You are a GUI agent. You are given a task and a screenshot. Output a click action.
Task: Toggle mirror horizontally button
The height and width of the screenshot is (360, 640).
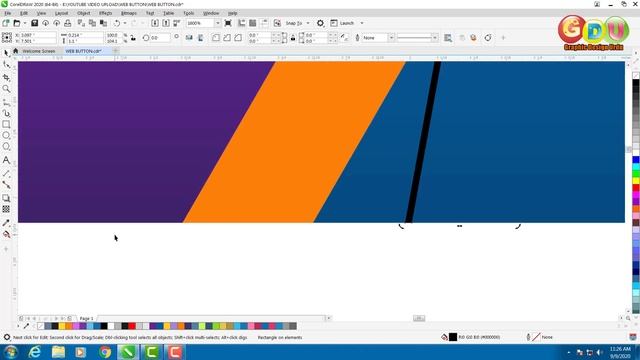pos(189,38)
